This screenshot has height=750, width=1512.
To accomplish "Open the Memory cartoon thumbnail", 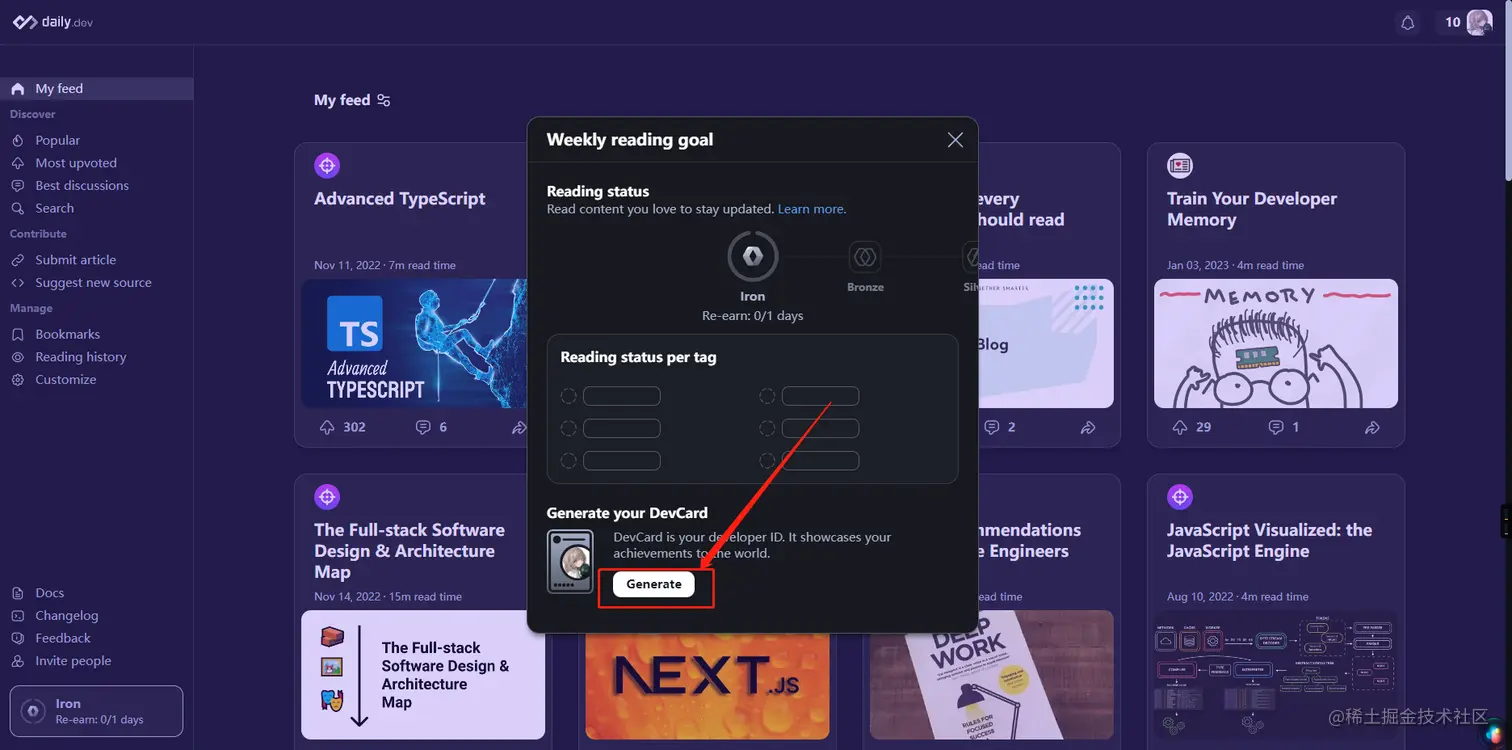I will (1276, 343).
